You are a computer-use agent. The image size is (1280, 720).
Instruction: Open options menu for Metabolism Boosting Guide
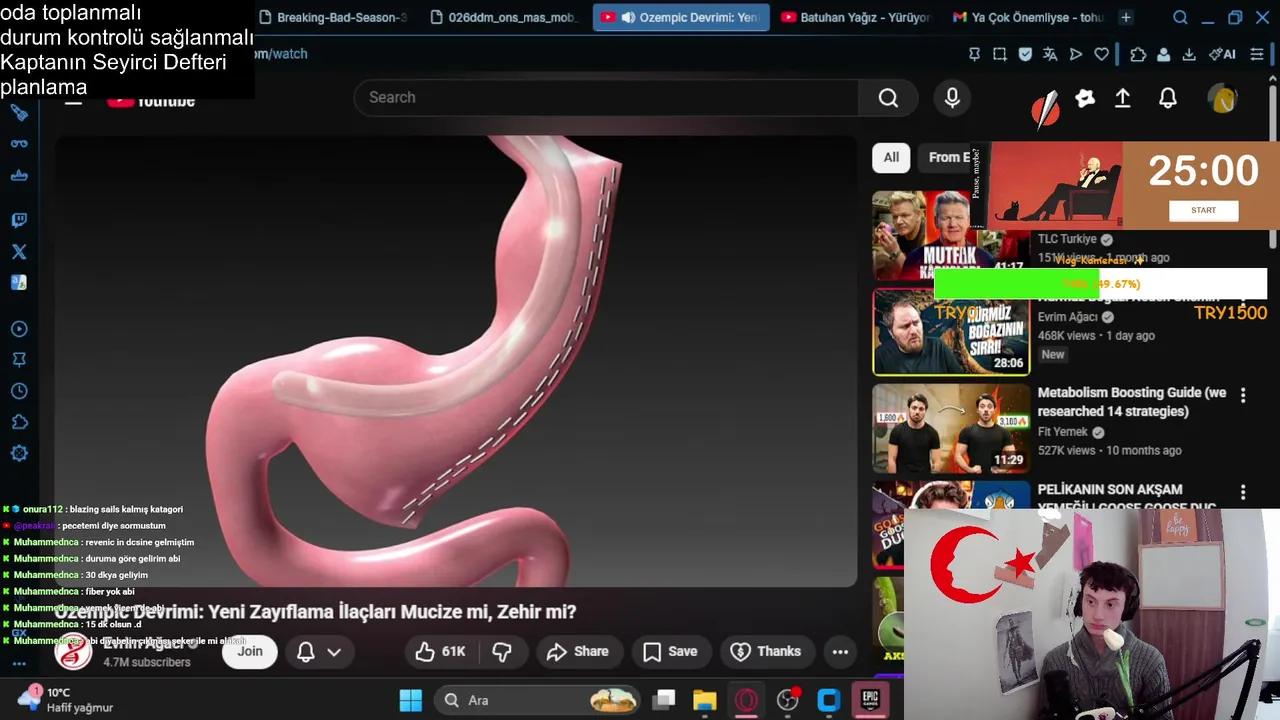(1243, 396)
